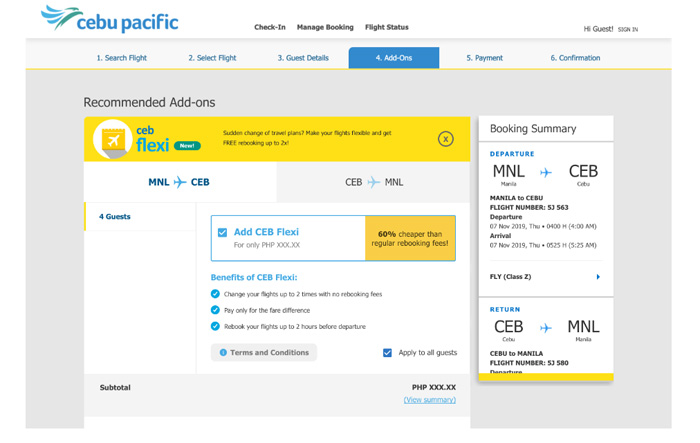Toggle the Add CEB Flexi checkbox
Viewport: 700px width, 443px height.
[x=222, y=233]
